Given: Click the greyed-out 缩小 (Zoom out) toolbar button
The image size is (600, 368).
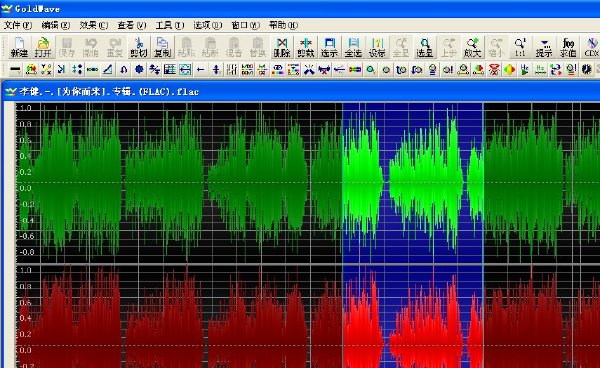Looking at the screenshot, I should click(x=496, y=47).
